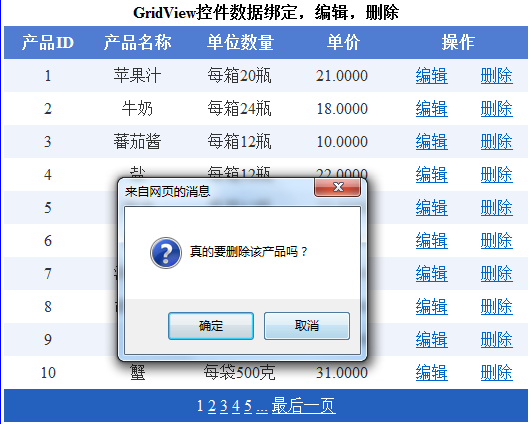The width and height of the screenshot is (531, 424).
Task: Click 编辑 link in row 5
Action: point(431,208)
